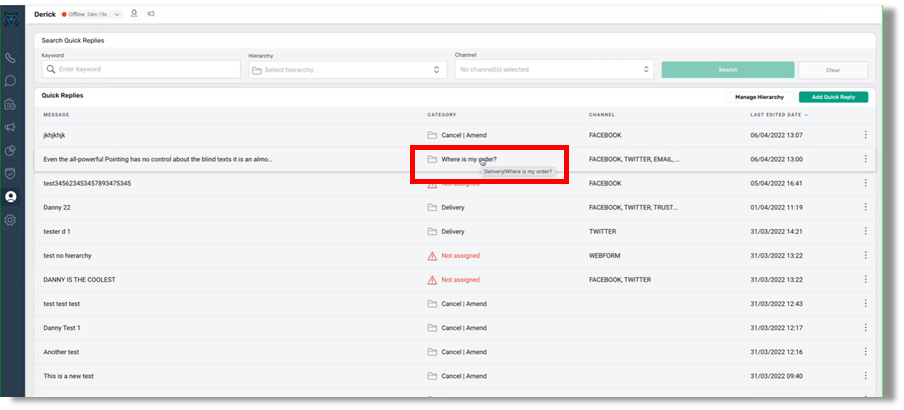The width and height of the screenshot is (904, 410).
Task: Click the shield icon in the sidebar
Action: [x=10, y=173]
